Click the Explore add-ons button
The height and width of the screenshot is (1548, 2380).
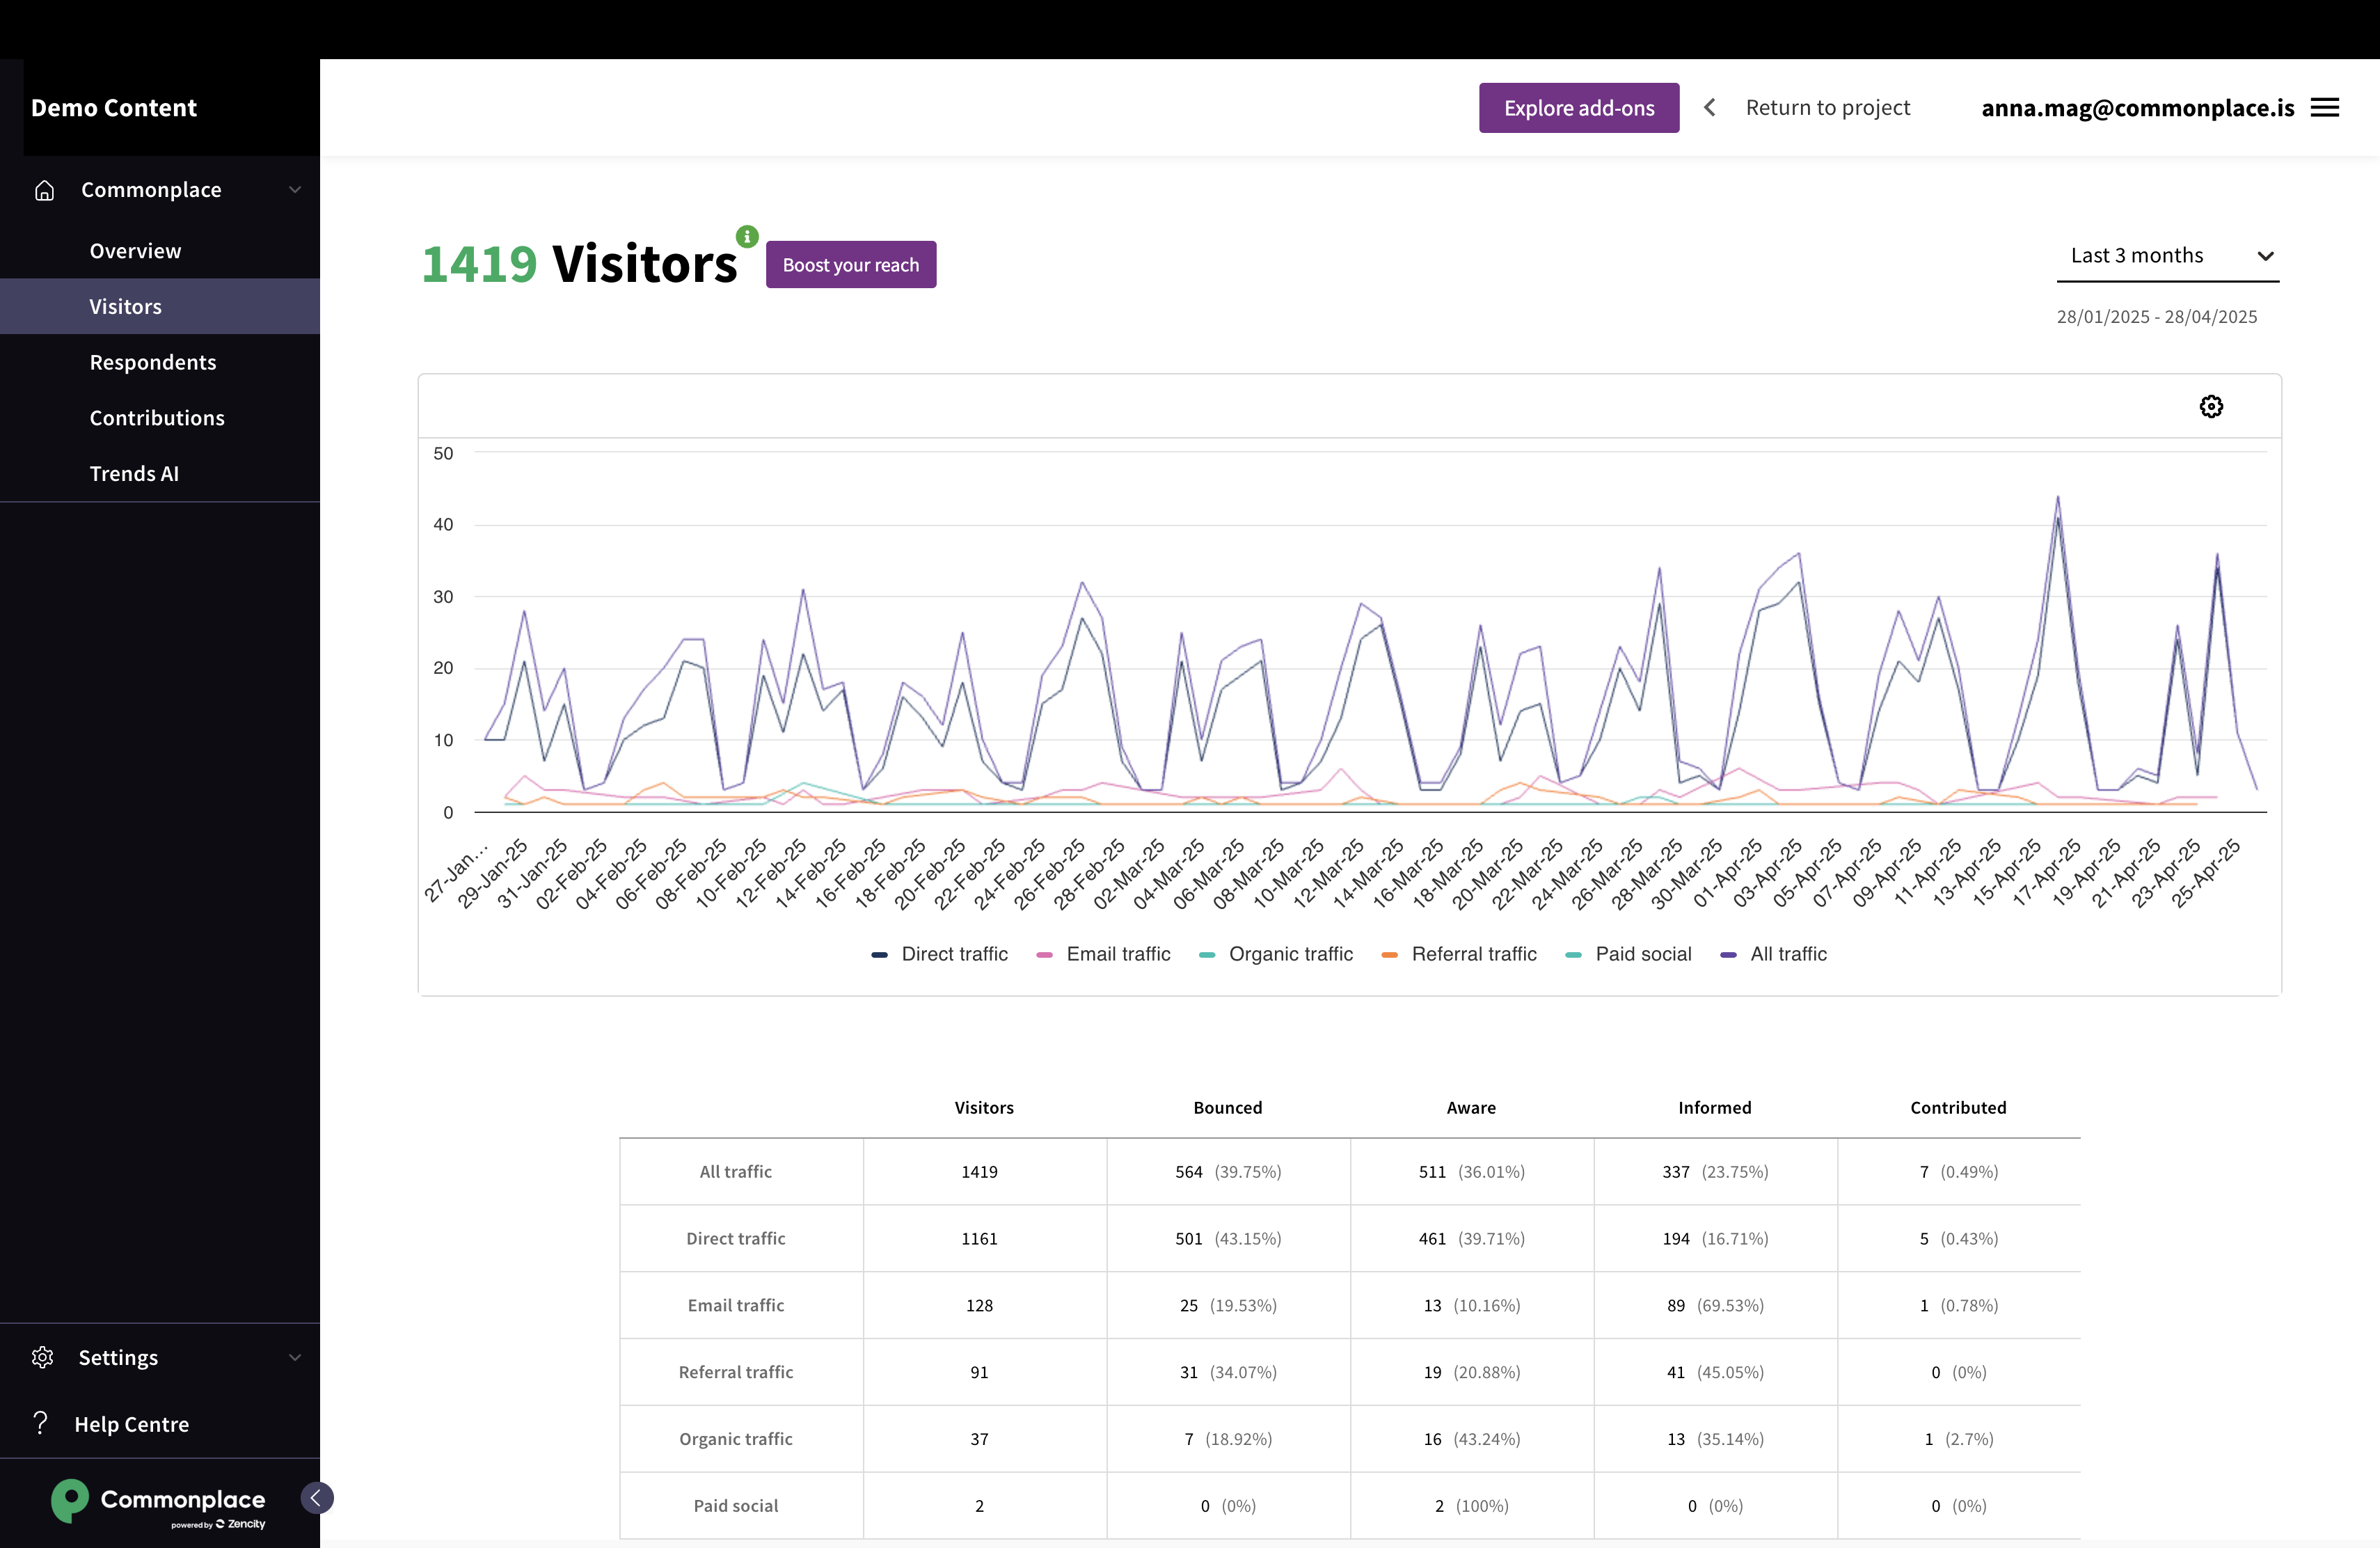pyautogui.click(x=1578, y=108)
